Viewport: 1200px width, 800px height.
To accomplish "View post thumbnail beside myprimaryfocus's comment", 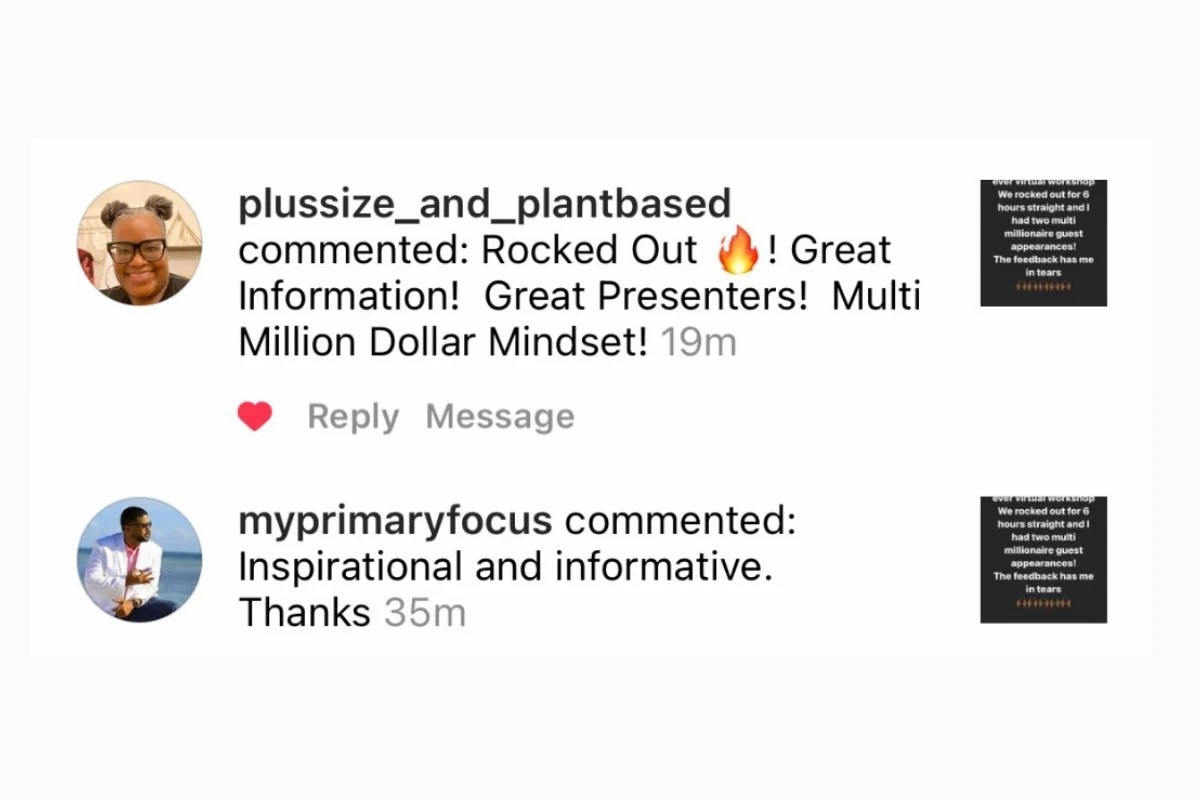I will (x=1043, y=560).
